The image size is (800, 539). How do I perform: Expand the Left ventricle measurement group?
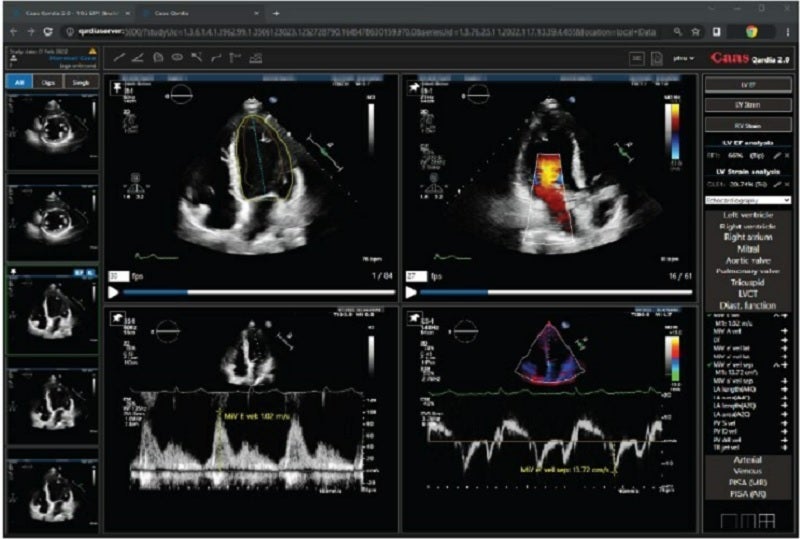click(x=748, y=217)
